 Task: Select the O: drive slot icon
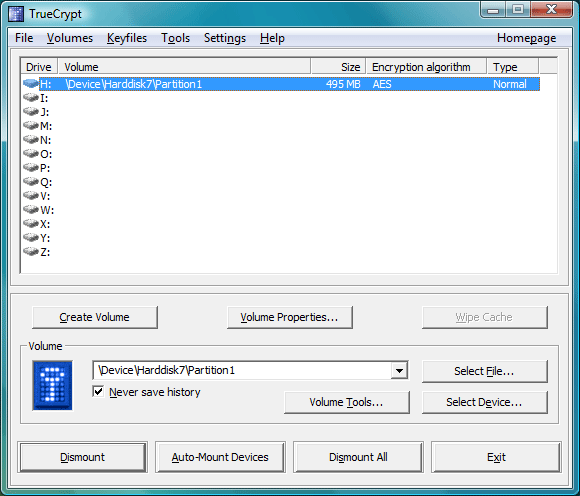coord(31,154)
